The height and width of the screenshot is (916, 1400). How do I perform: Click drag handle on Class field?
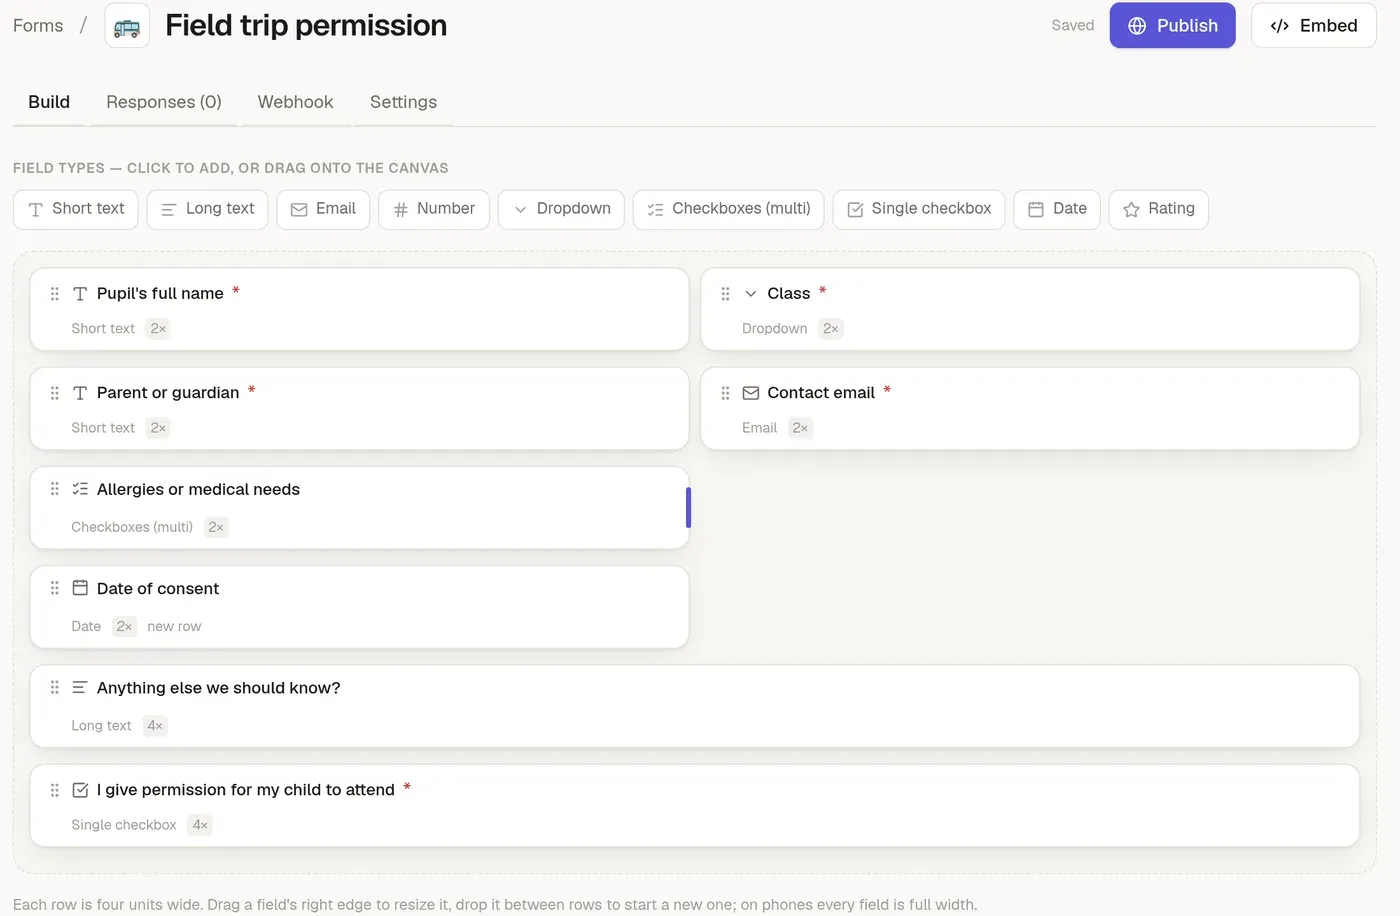click(x=725, y=294)
